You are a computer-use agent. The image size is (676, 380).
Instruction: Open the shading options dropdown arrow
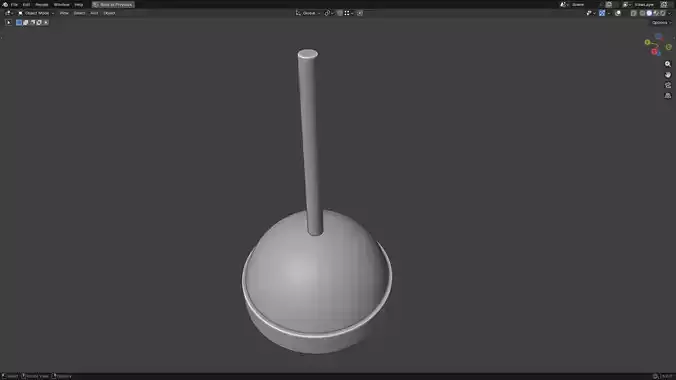670,13
